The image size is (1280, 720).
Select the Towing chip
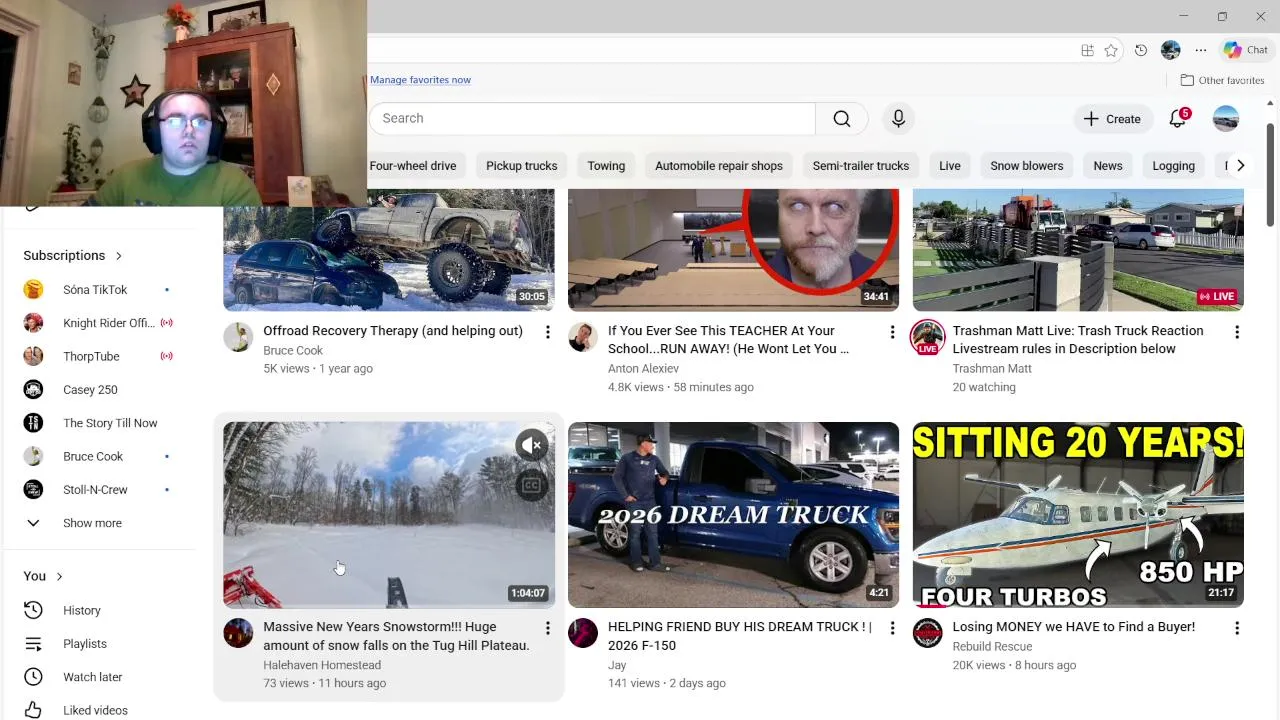606,166
